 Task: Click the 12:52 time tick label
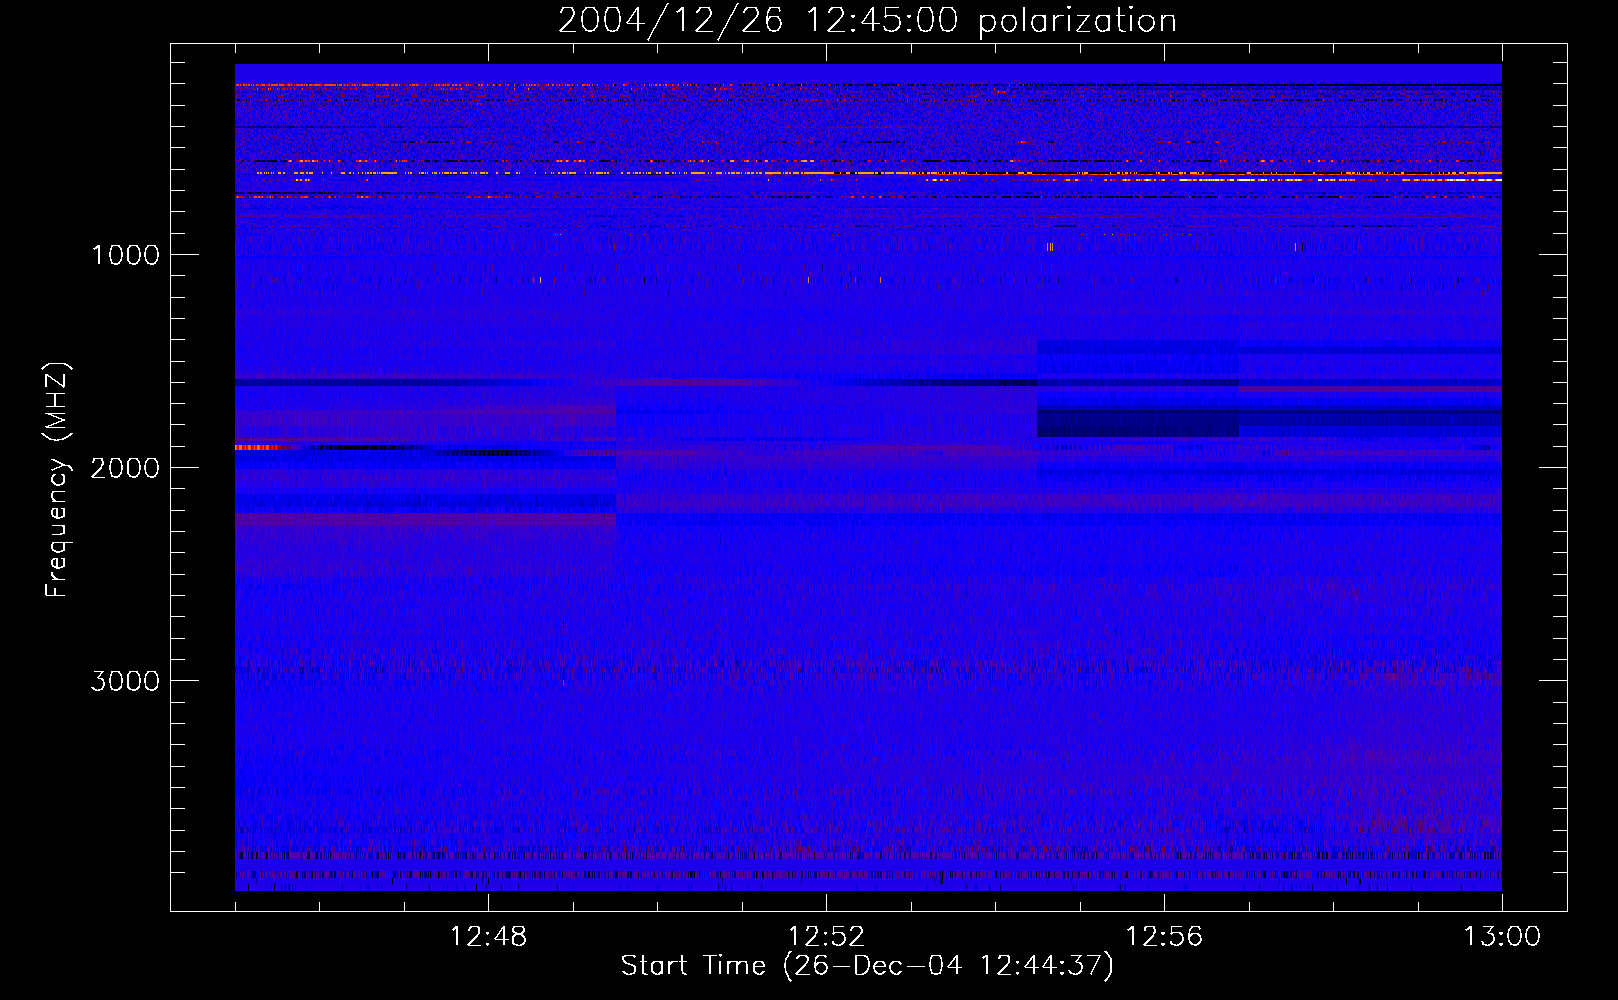point(826,937)
